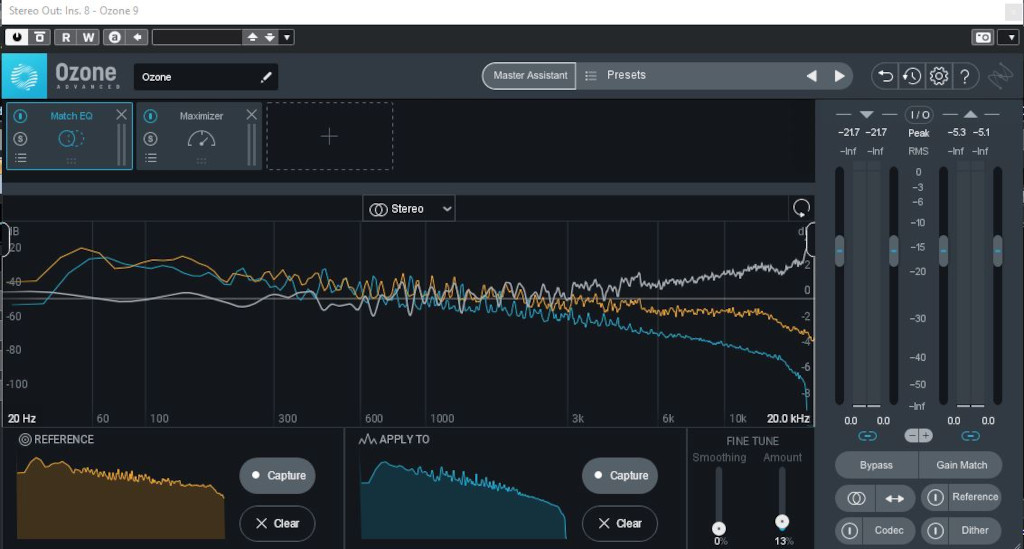Viewport: 1024px width, 549px height.
Task: Go to previous preset
Action: point(811,76)
